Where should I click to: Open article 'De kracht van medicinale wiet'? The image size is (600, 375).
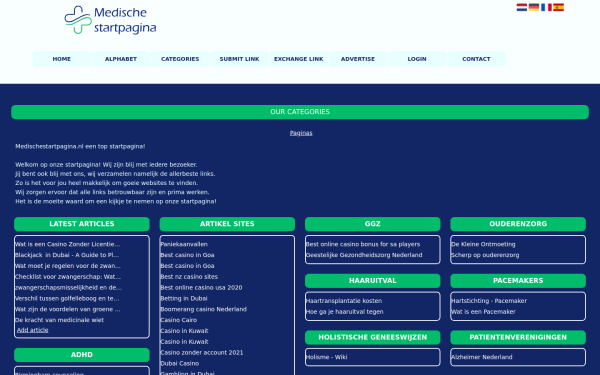click(59, 320)
